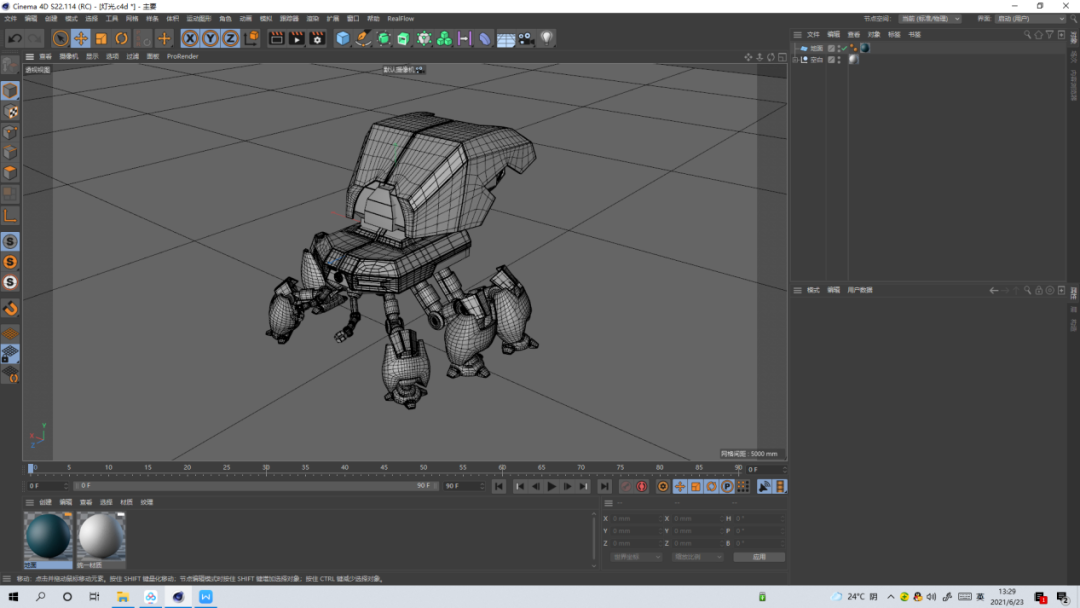Open Object Manager hamburger menu
1080x608 pixels.
[x=797, y=34]
